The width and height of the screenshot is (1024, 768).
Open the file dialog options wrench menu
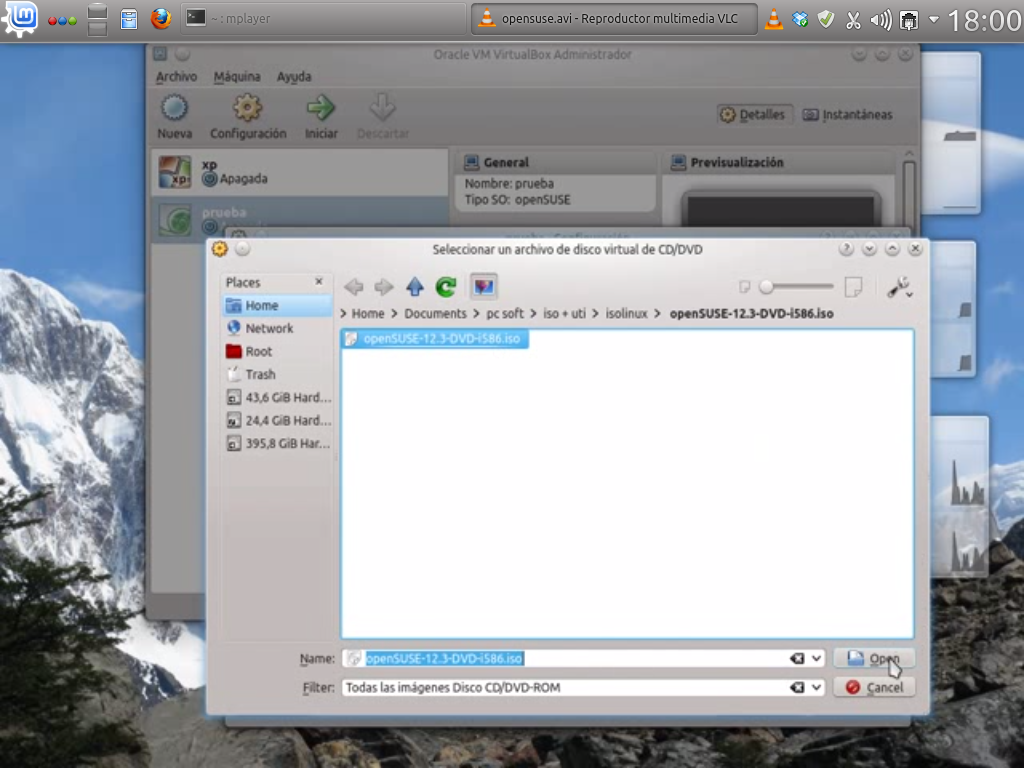pyautogui.click(x=899, y=287)
